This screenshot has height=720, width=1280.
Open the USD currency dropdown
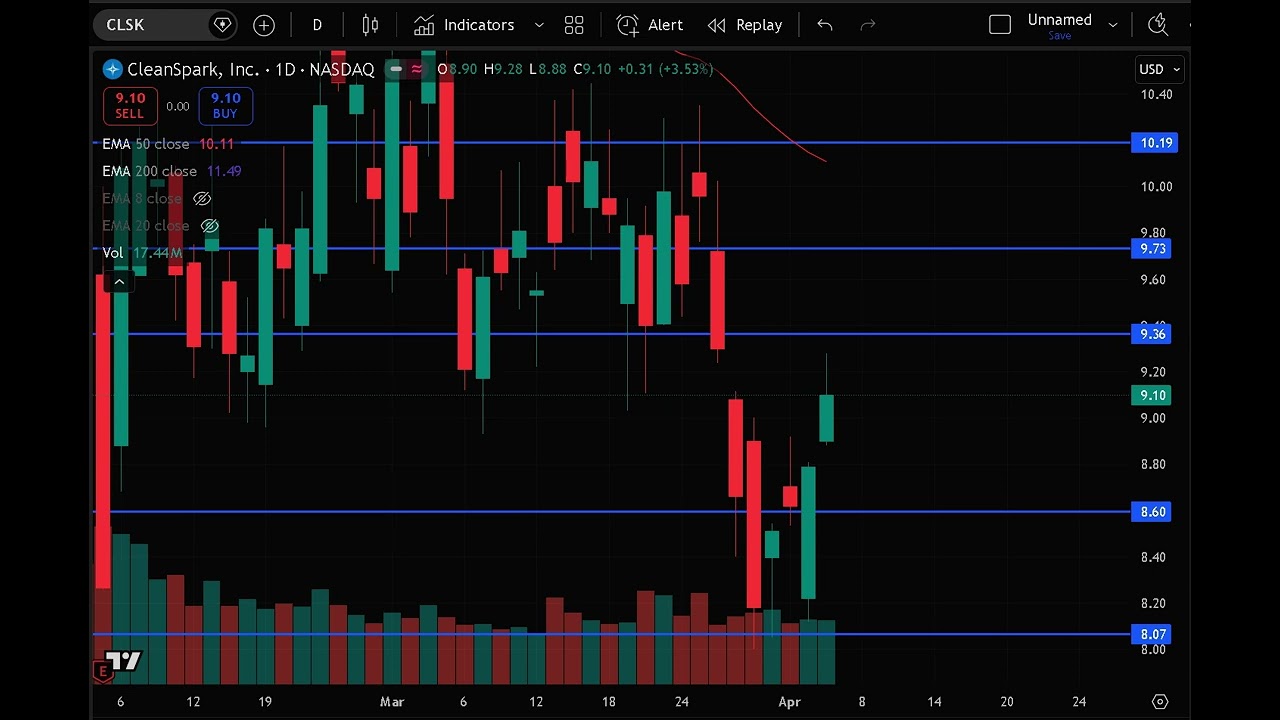click(x=1160, y=69)
